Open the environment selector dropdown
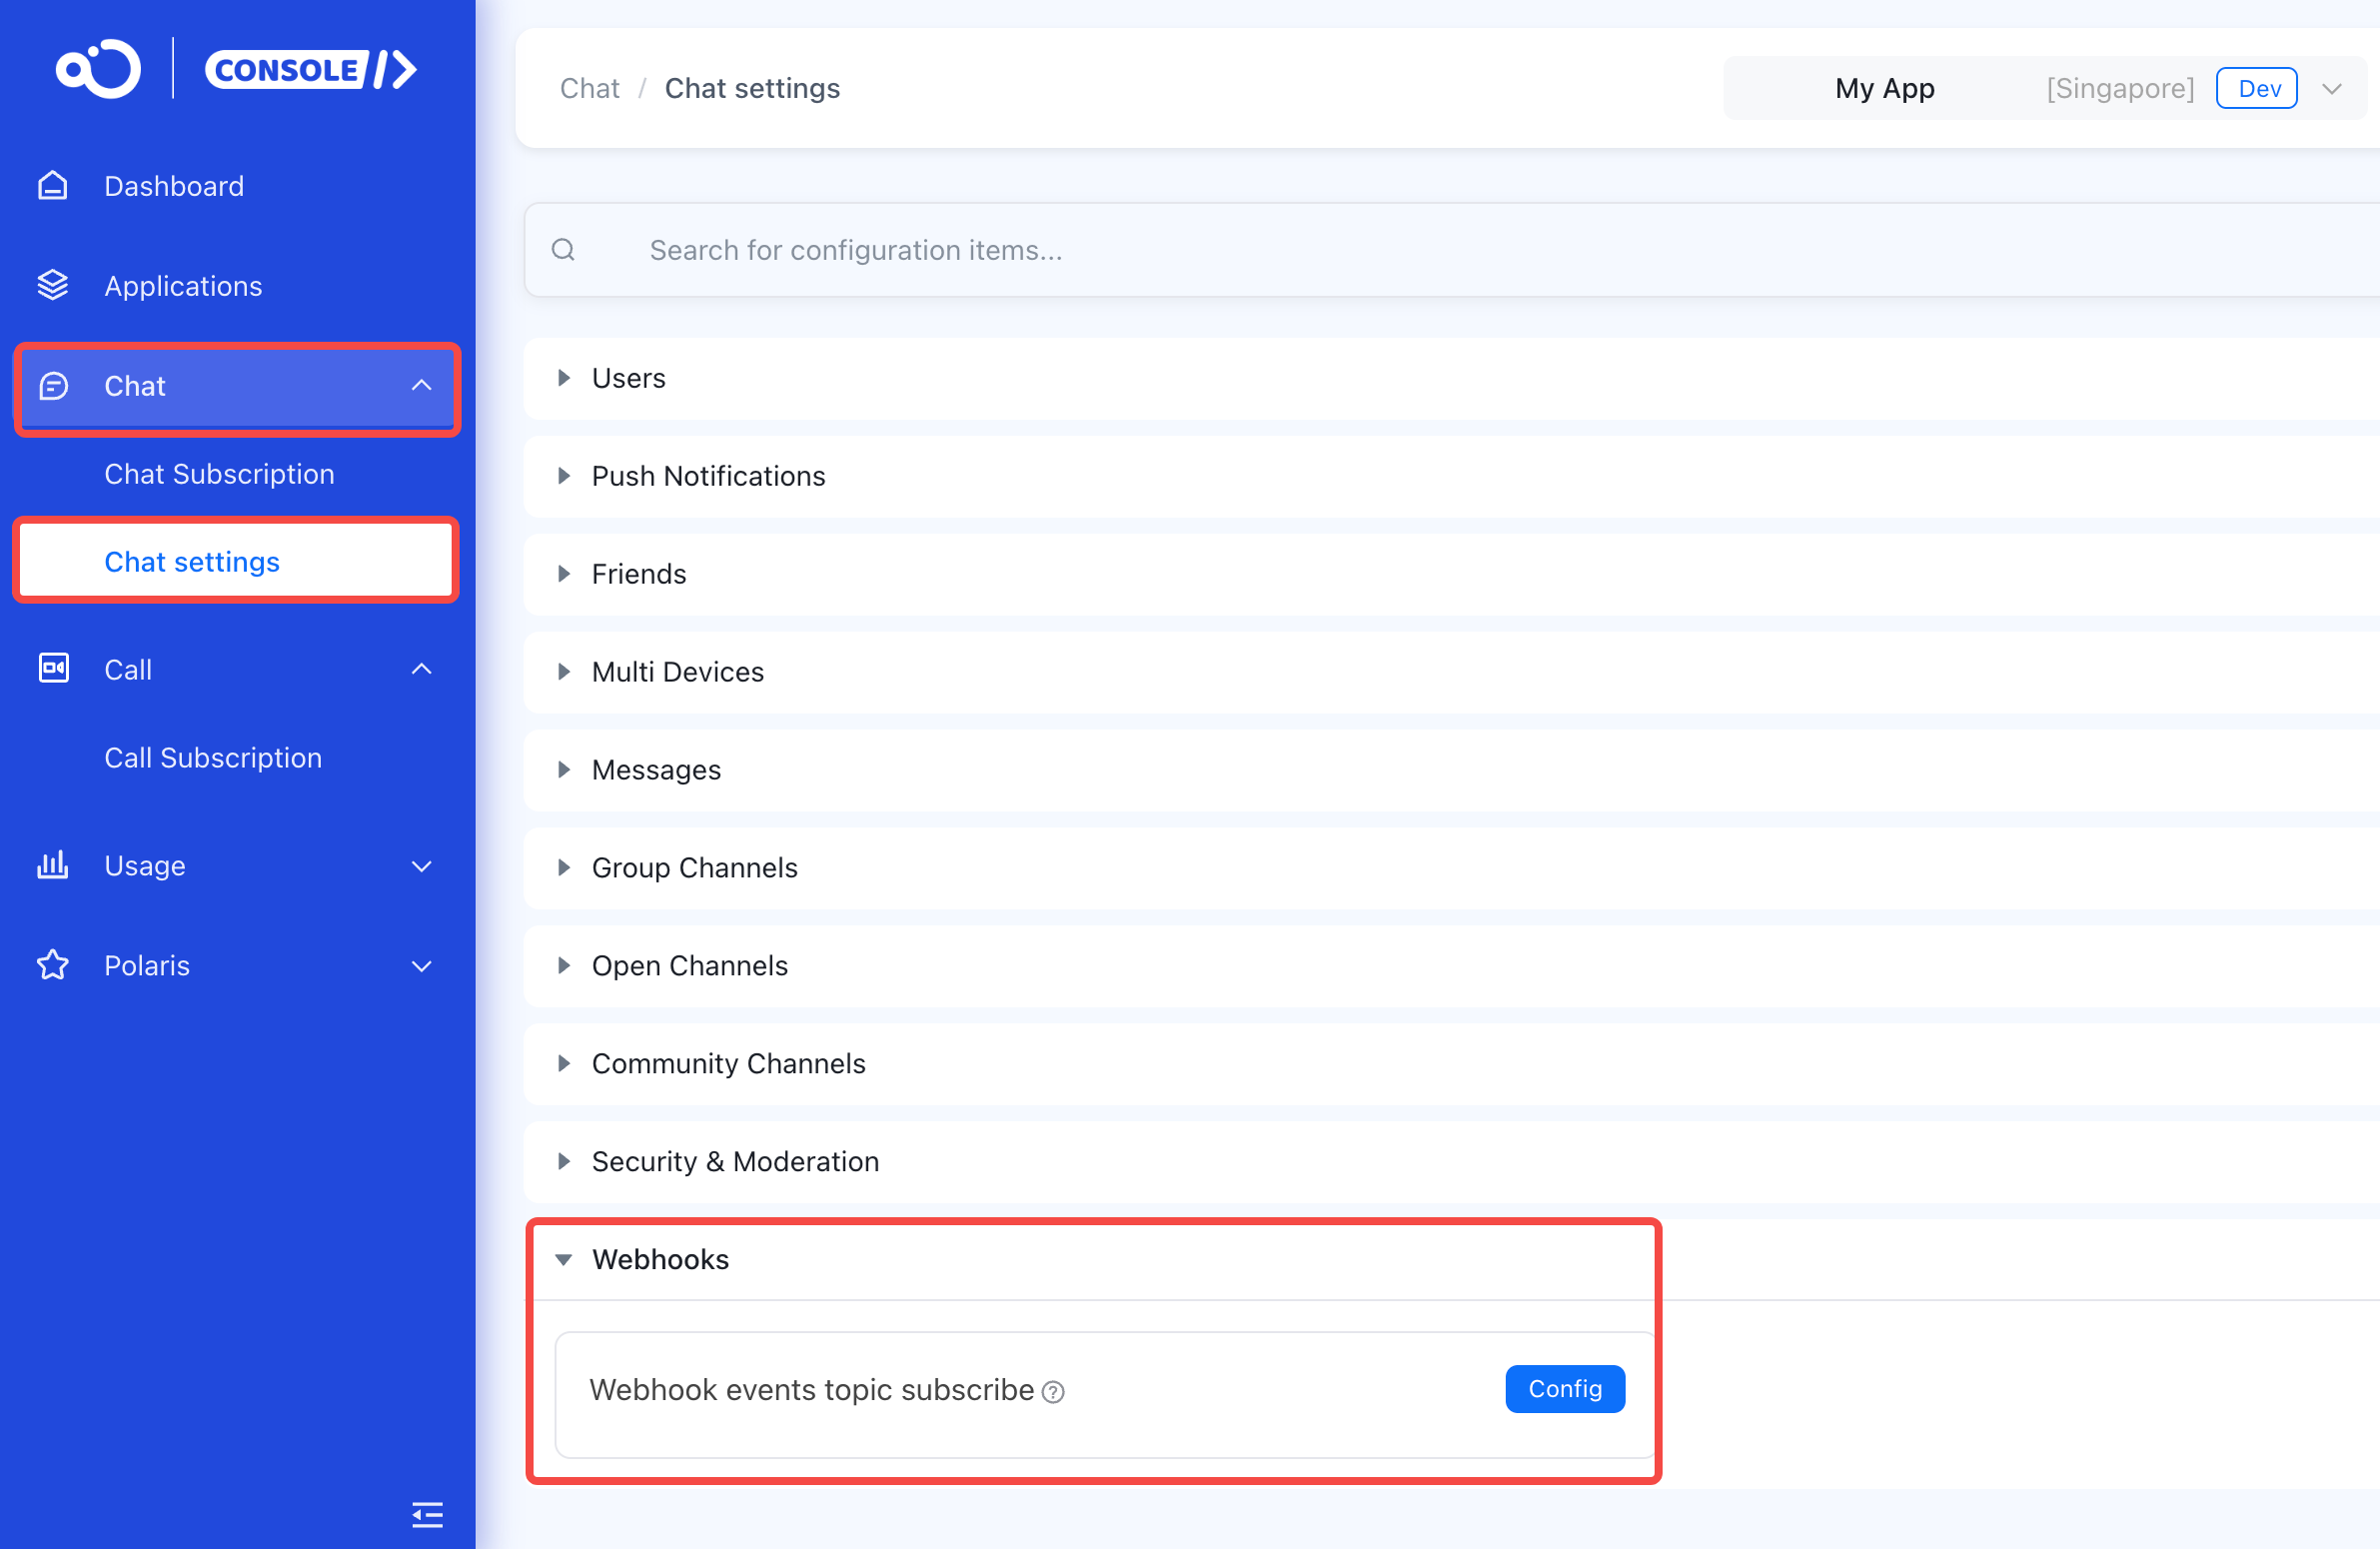Image resolution: width=2380 pixels, height=1549 pixels. [2332, 88]
